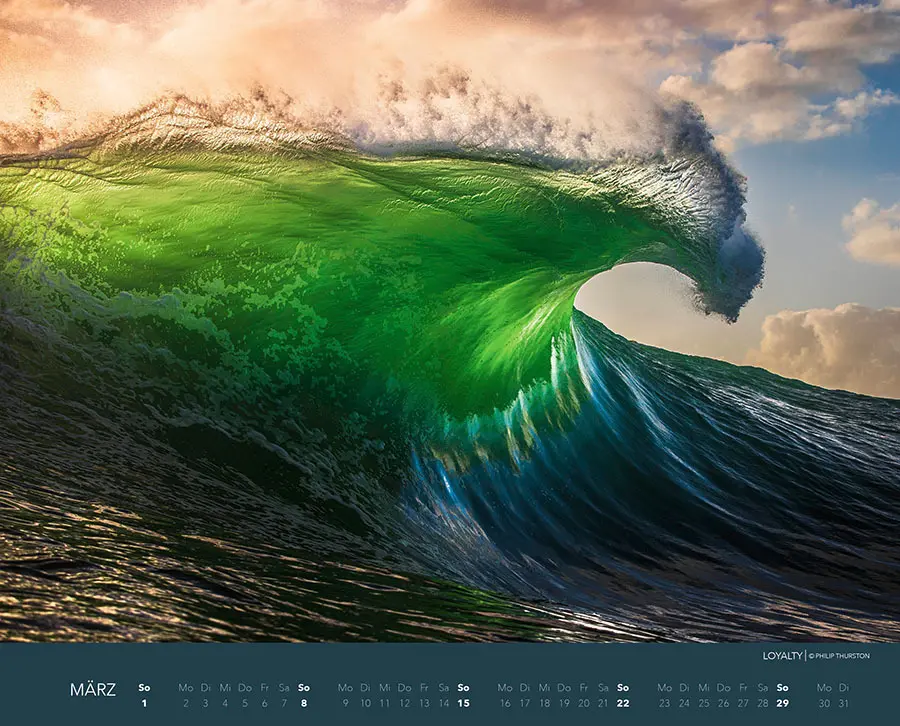Image resolution: width=900 pixels, height=726 pixels.
Task: Click the Mo label above date 2
Action: (x=185, y=688)
